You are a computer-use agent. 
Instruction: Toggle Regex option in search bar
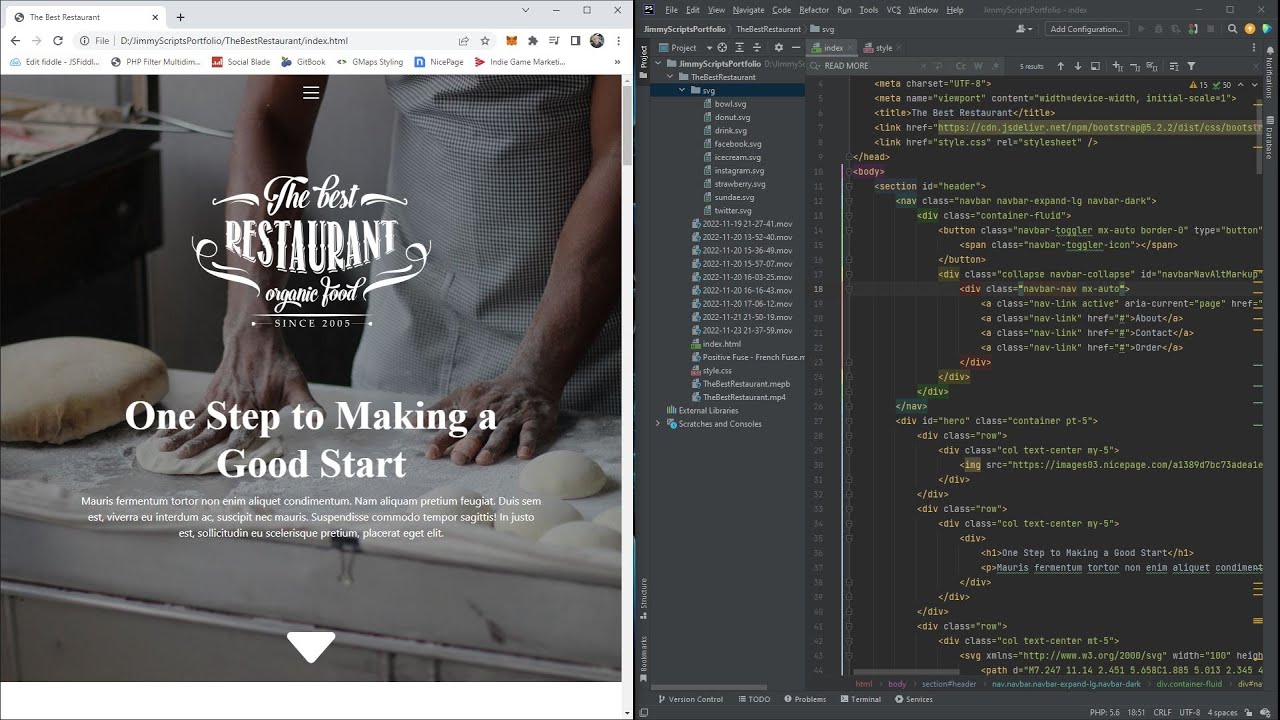(x=995, y=66)
